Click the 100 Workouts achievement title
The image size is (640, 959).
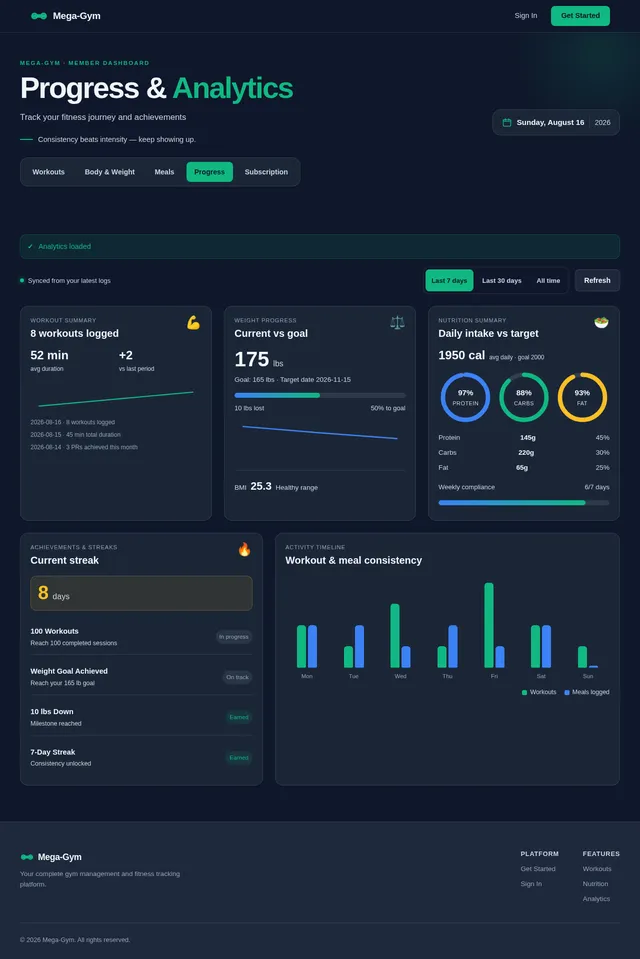point(54,631)
